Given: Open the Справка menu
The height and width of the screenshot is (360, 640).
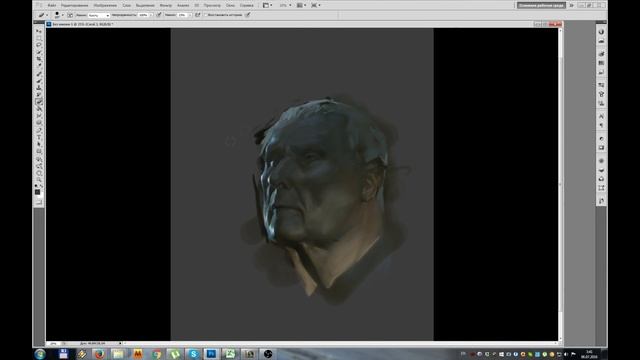Looking at the screenshot, I should [x=247, y=5].
